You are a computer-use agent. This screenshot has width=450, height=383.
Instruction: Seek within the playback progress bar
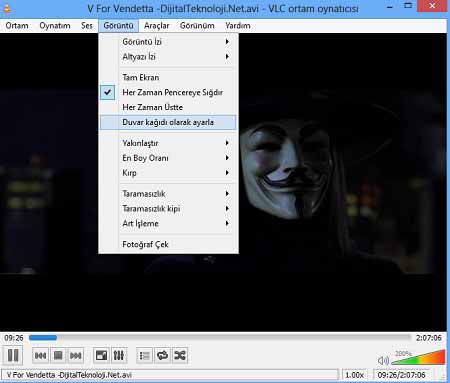(220, 338)
